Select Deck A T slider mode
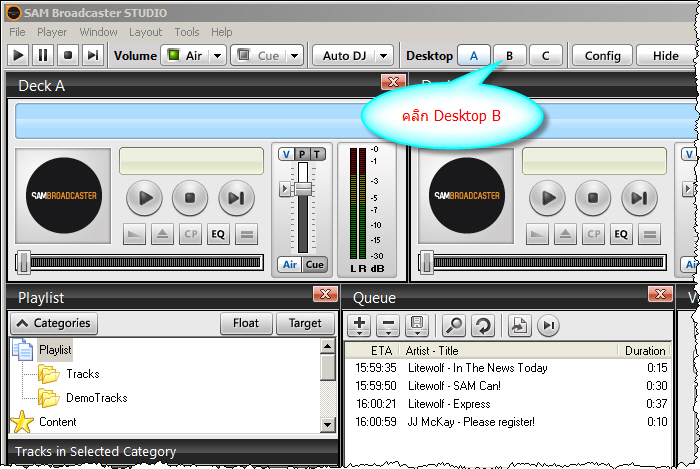The height and width of the screenshot is (469, 700). pyautogui.click(x=317, y=154)
